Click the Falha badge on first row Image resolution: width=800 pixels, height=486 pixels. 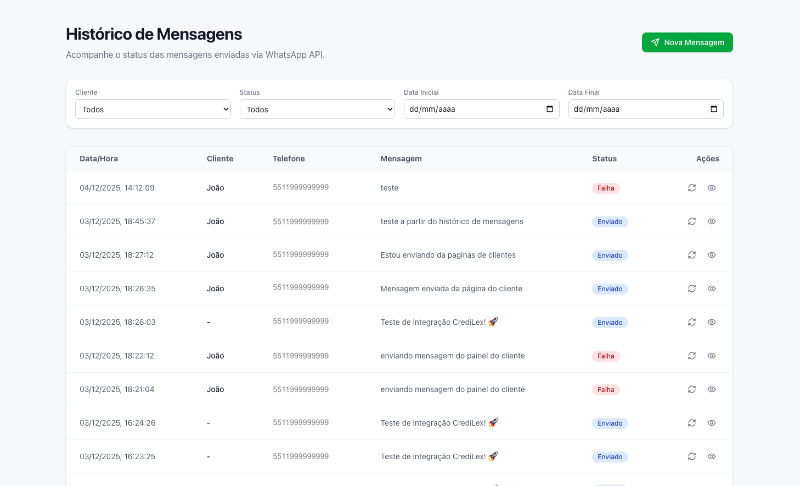[x=606, y=188]
